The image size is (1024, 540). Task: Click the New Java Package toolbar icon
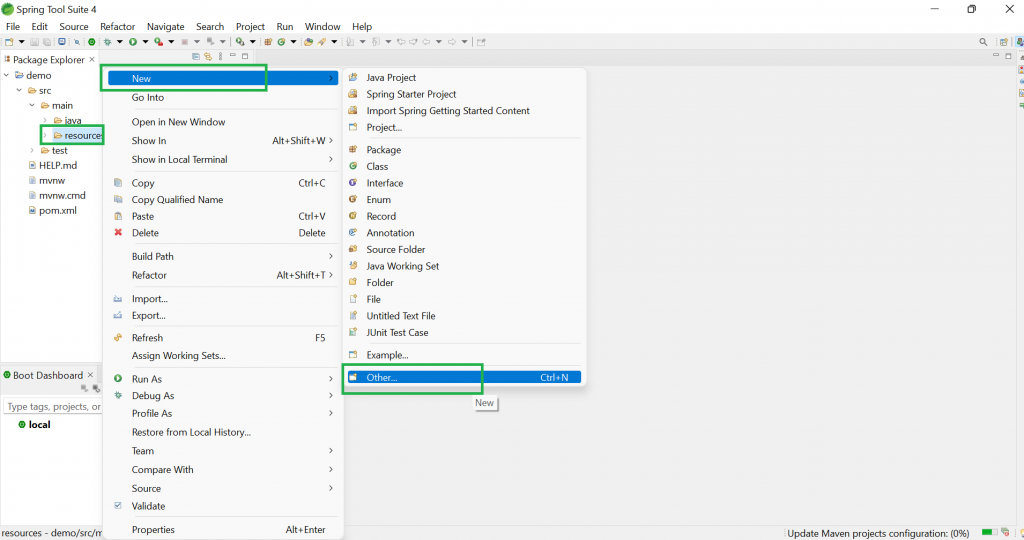pos(268,42)
